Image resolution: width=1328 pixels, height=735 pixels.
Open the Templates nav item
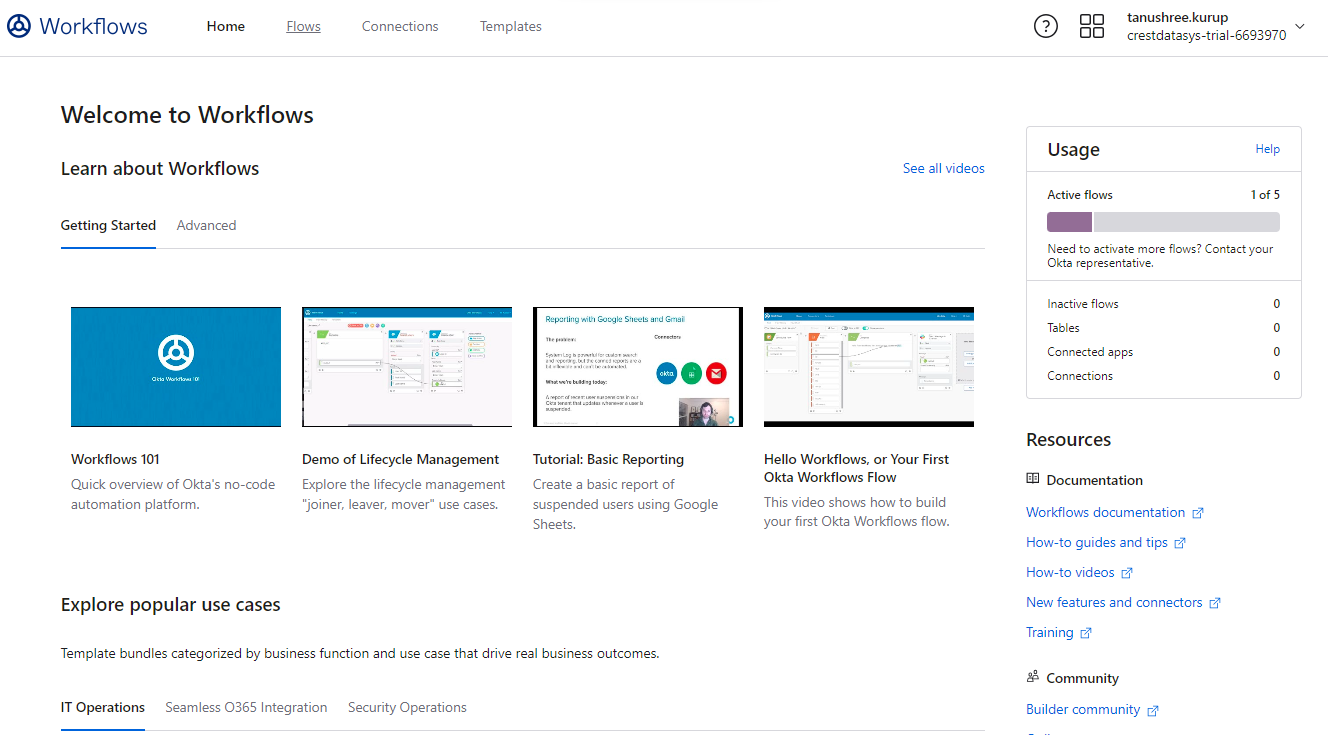tap(511, 26)
